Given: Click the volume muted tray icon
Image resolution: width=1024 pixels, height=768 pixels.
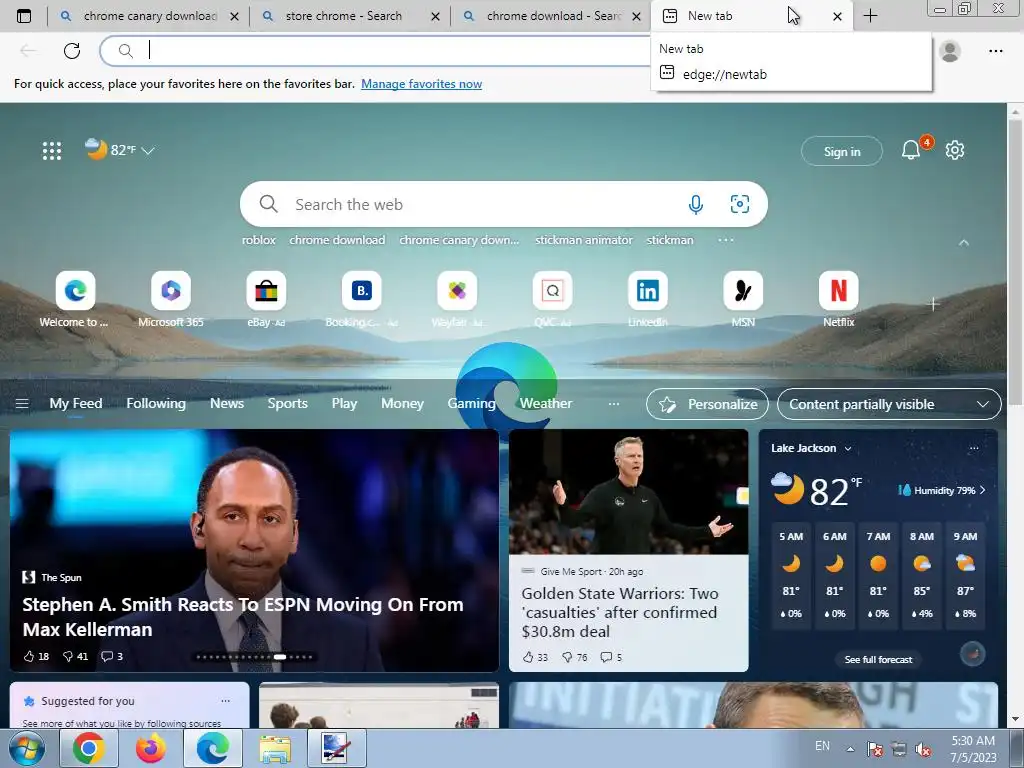Looking at the screenshot, I should pos(923,749).
